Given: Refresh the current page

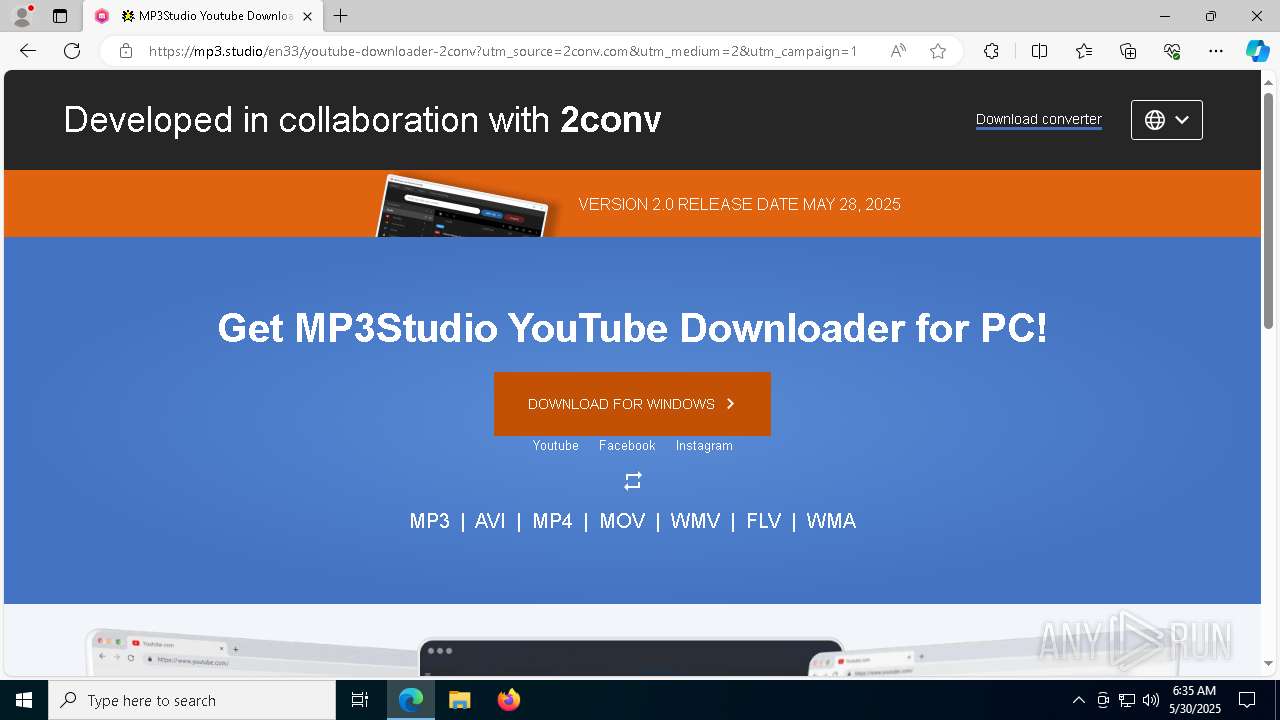Looking at the screenshot, I should pos(72,51).
